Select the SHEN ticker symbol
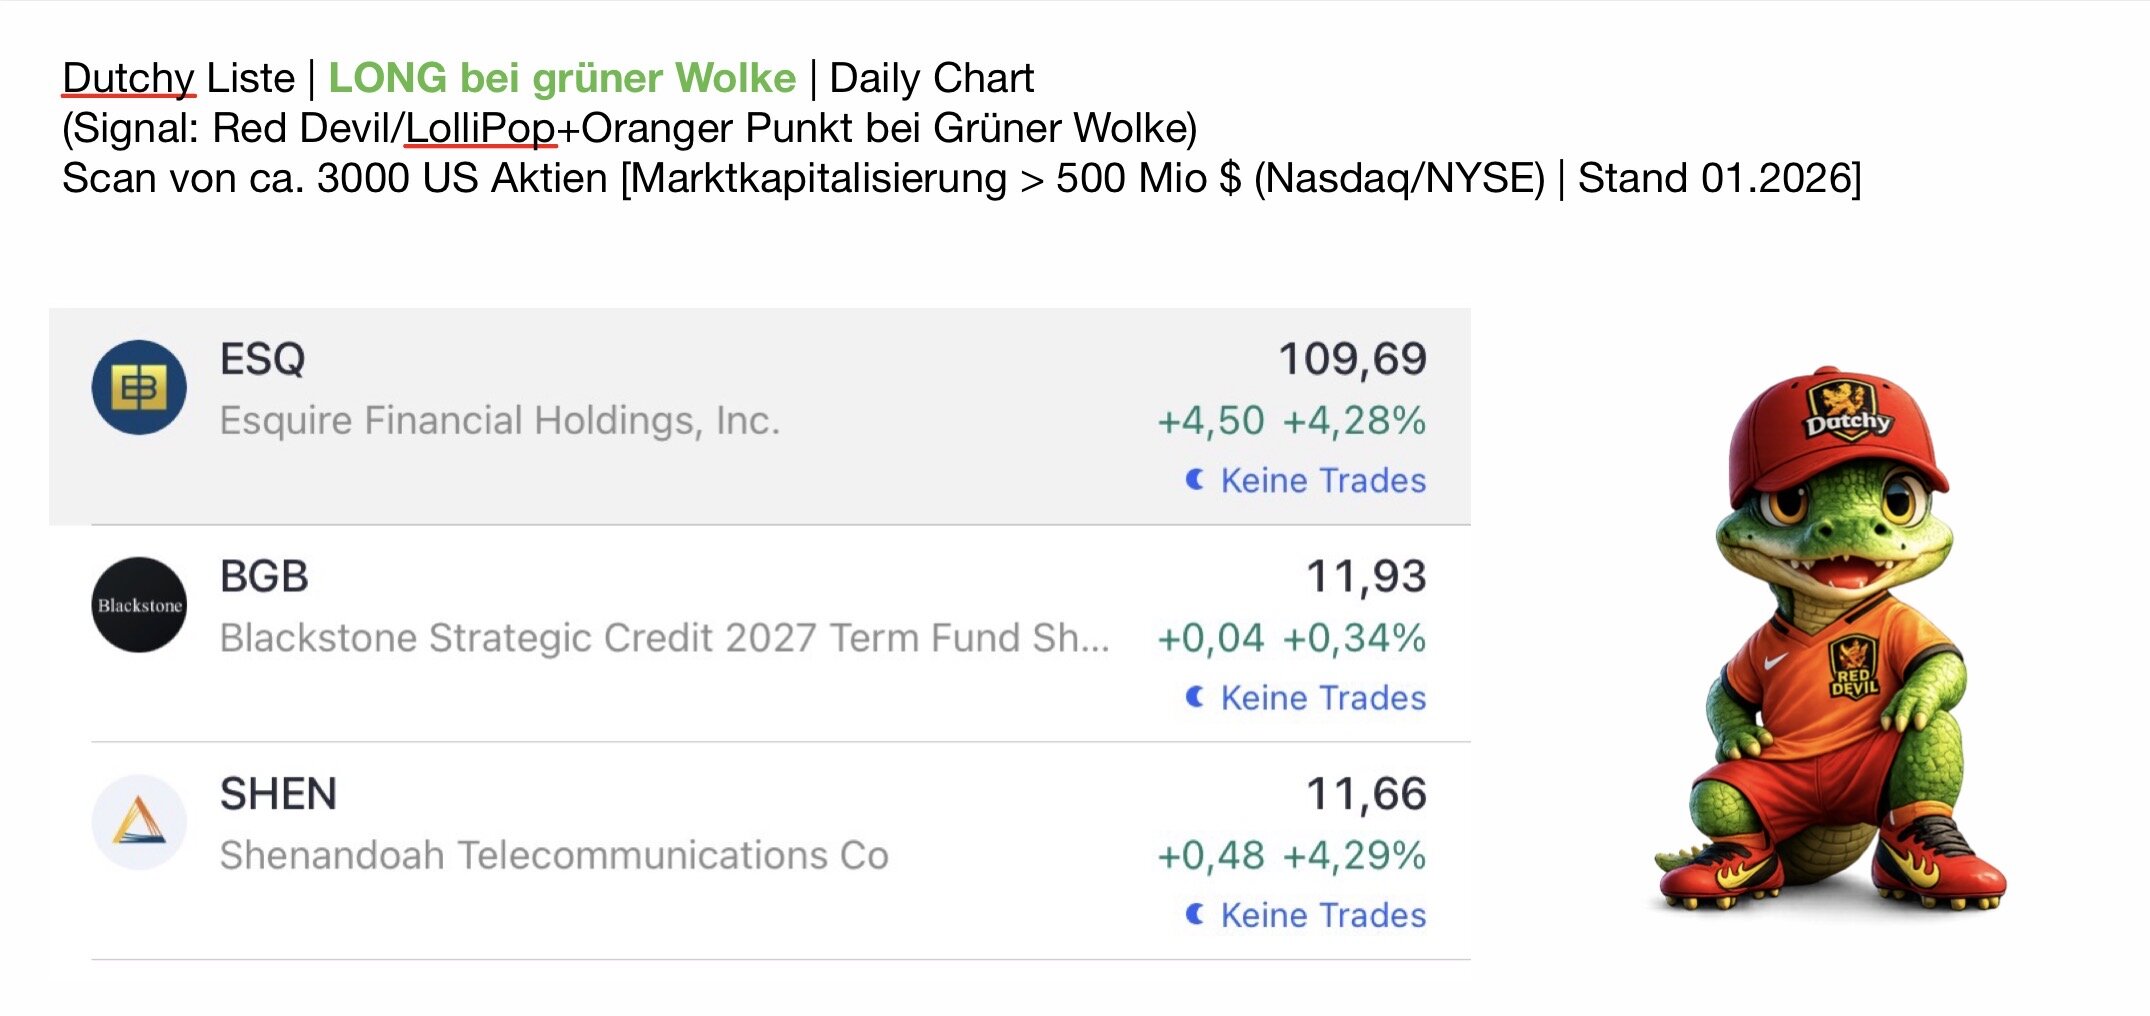Screen dimensions: 2150x1016 278,794
